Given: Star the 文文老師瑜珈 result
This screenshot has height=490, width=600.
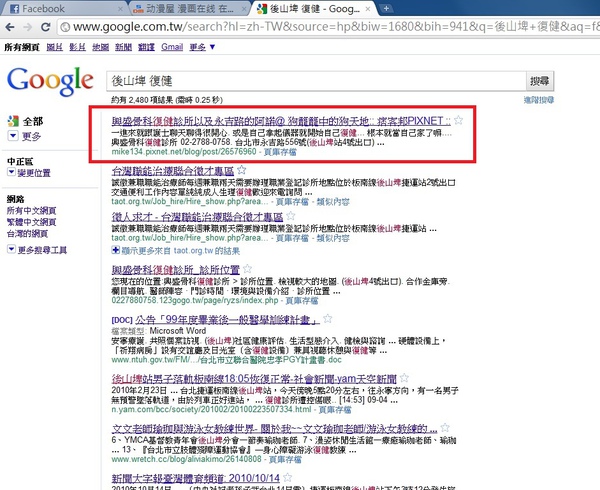Looking at the screenshot, I should (445, 427).
